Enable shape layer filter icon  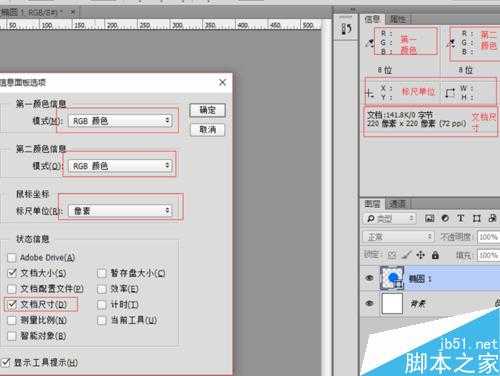point(477,218)
